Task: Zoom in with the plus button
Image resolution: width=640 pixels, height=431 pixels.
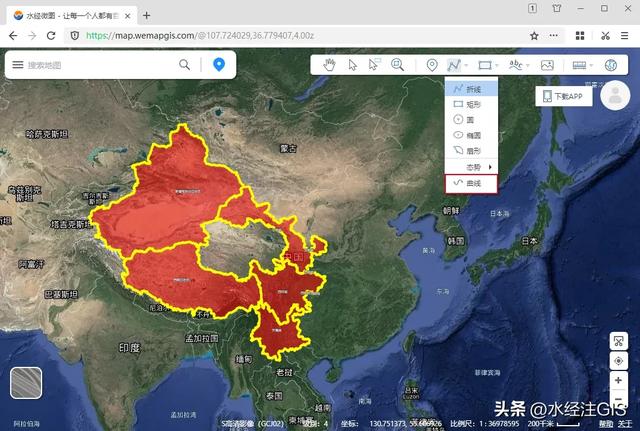Action: click(618, 380)
